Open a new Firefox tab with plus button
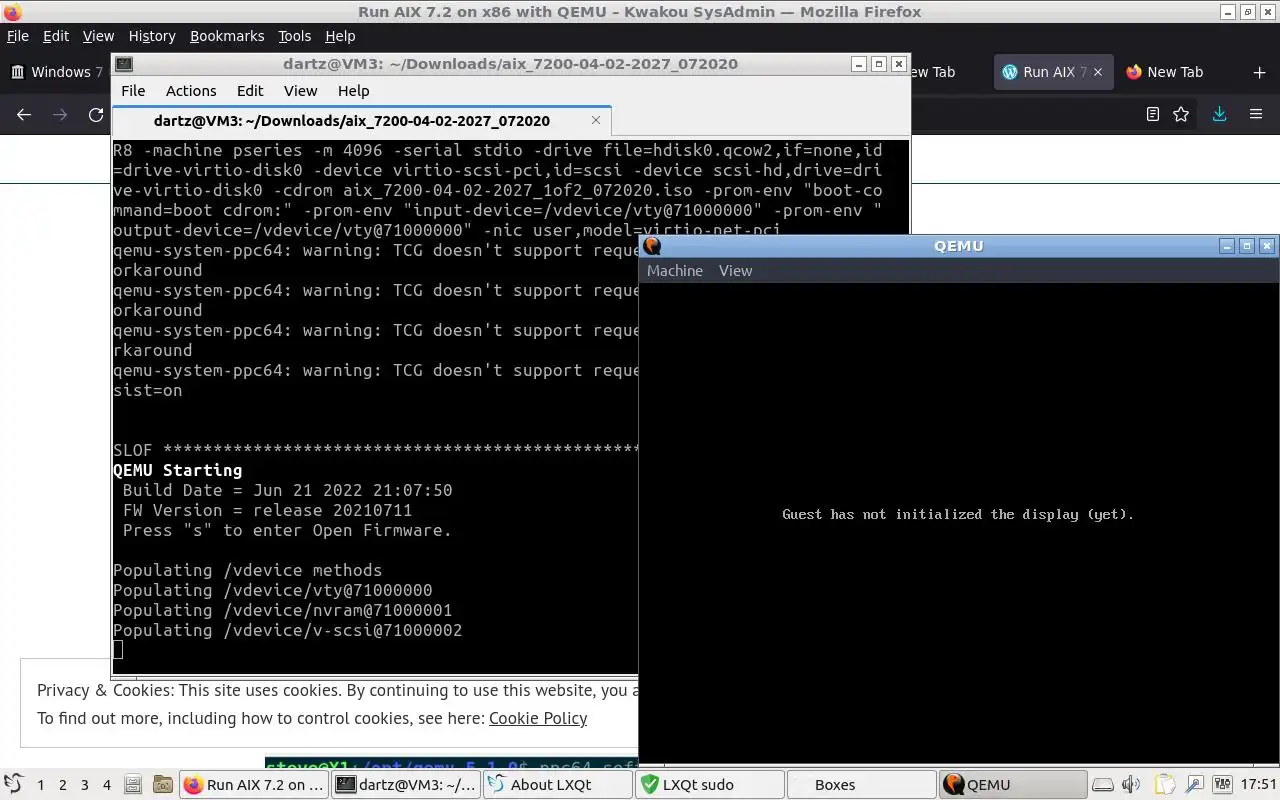 tap(1259, 72)
